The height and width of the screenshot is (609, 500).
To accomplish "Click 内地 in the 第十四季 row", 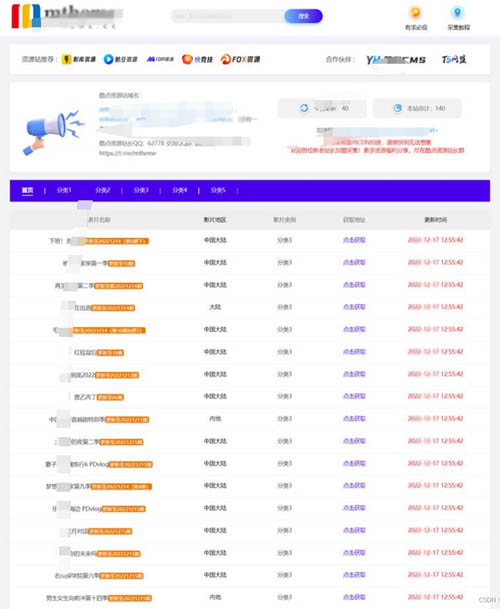I will click(215, 597).
